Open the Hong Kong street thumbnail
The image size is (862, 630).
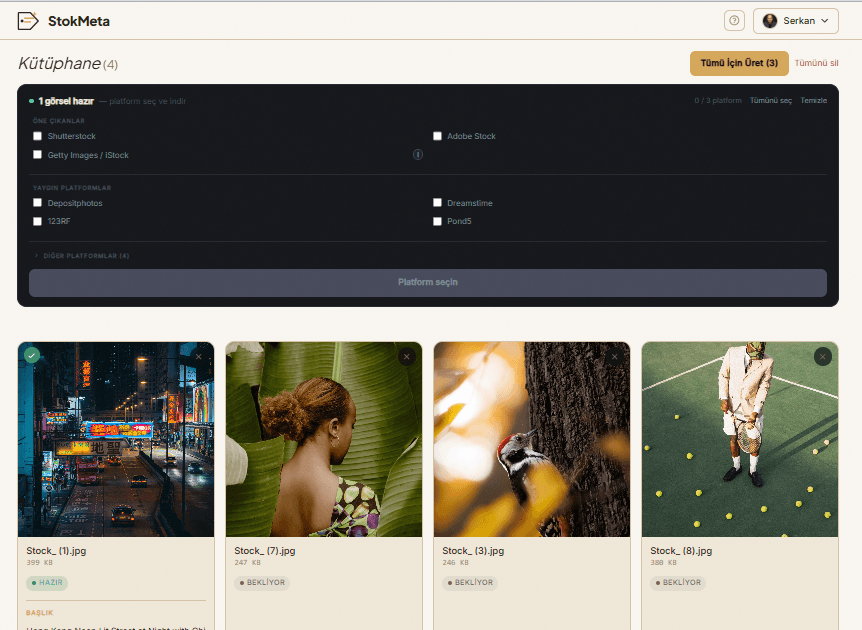point(116,439)
